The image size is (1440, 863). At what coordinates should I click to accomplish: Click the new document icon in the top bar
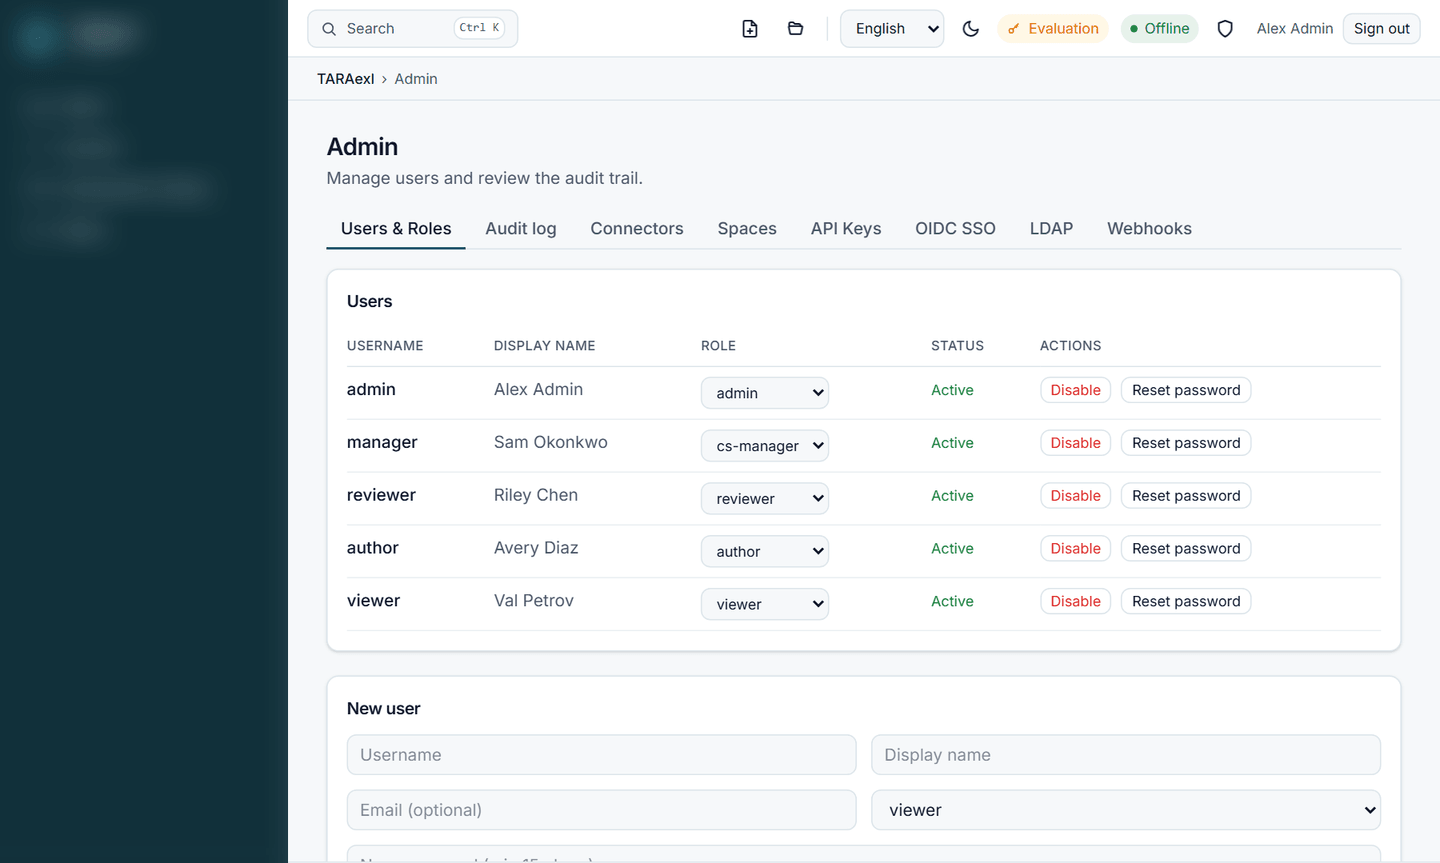click(x=750, y=29)
